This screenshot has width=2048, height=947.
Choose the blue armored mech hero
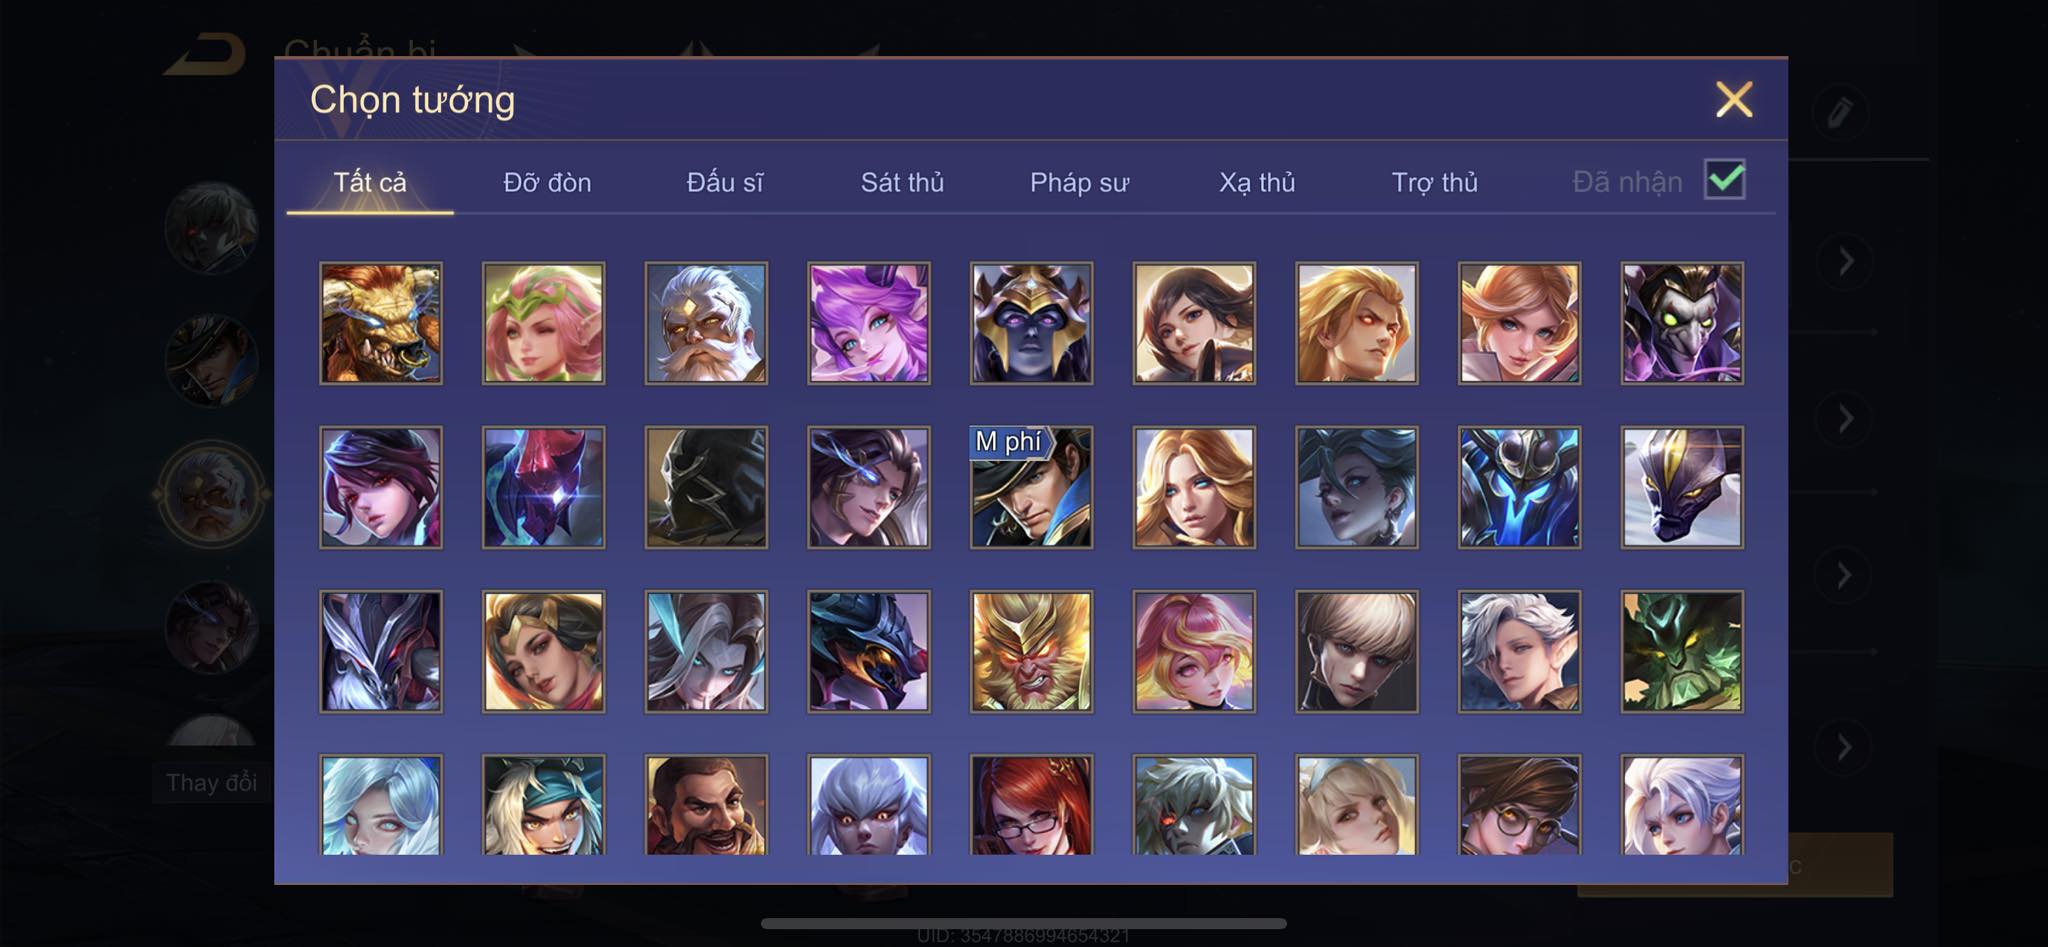tap(1519, 487)
